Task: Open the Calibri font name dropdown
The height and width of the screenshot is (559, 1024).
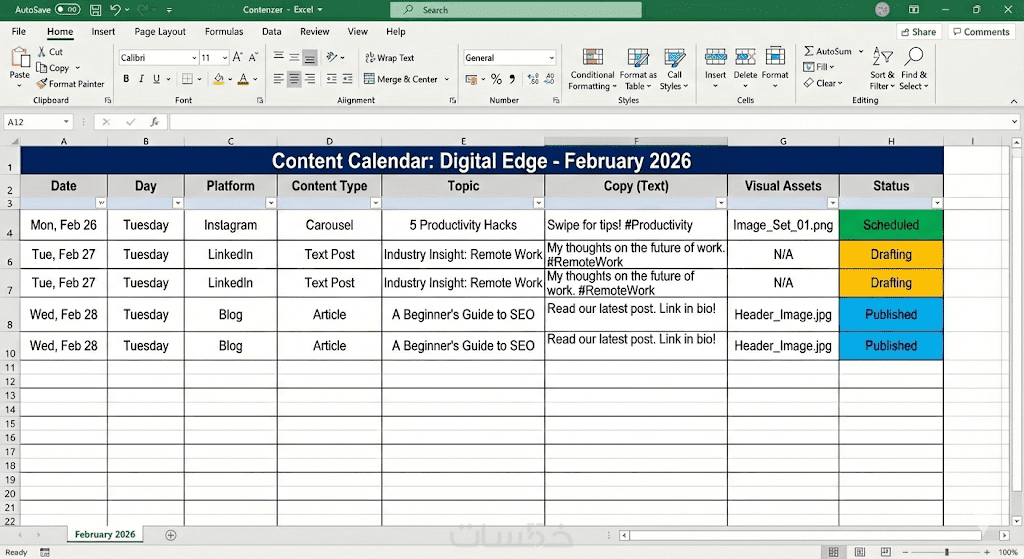Action: pos(194,57)
